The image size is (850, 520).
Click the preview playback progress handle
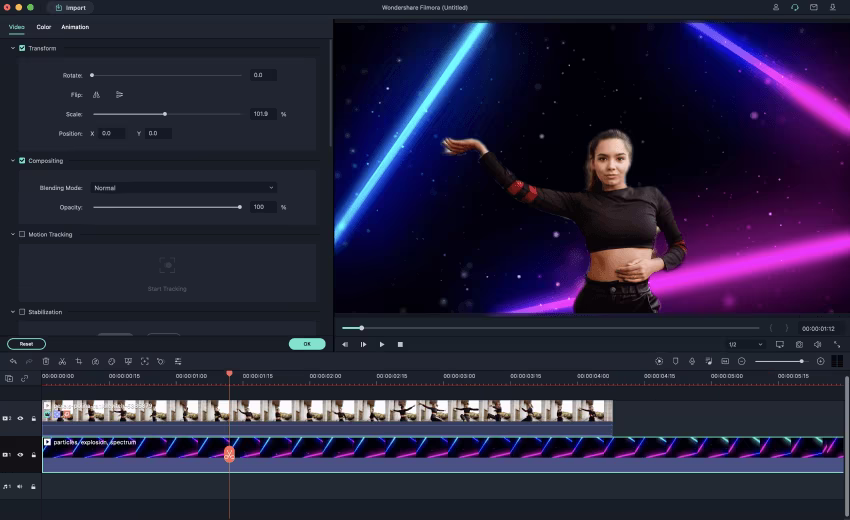click(362, 328)
